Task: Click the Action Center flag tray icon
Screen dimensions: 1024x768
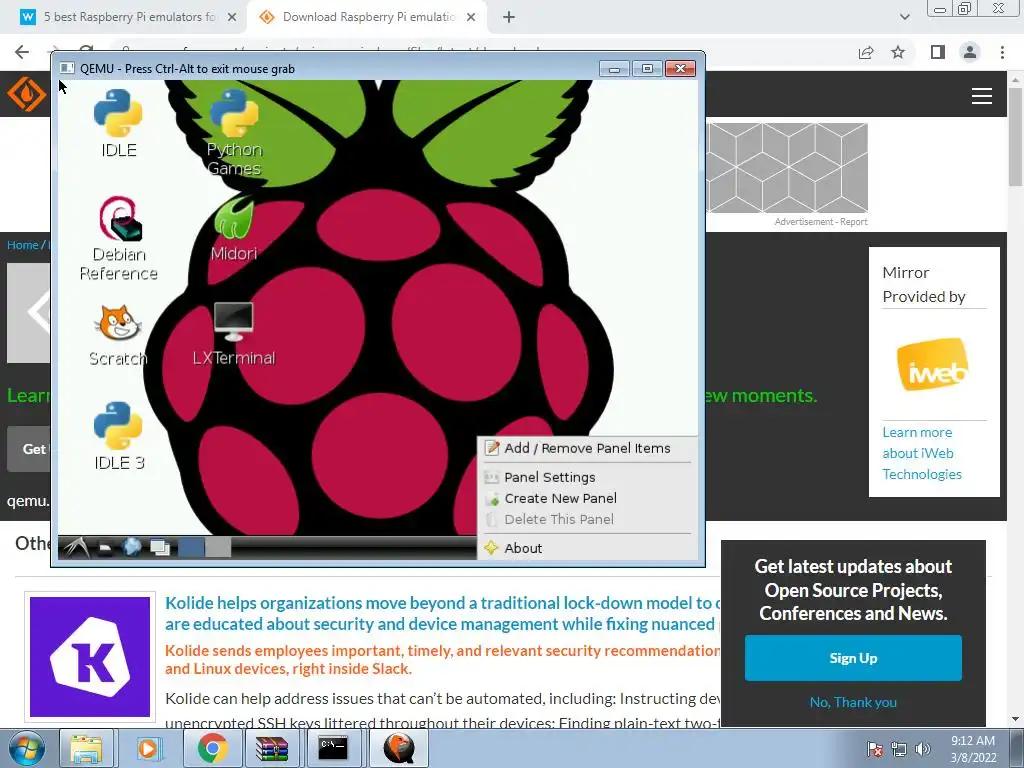Action: pyautogui.click(x=875, y=750)
